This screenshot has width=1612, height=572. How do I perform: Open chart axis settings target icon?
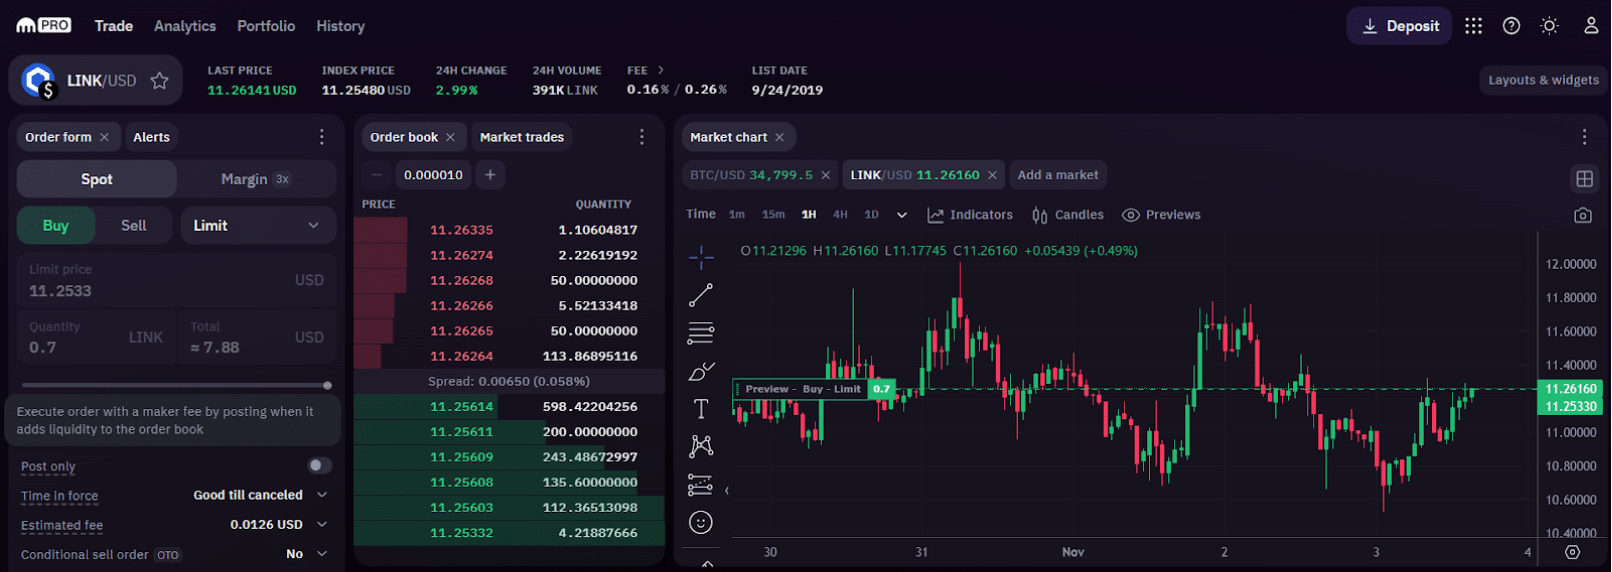[1572, 552]
